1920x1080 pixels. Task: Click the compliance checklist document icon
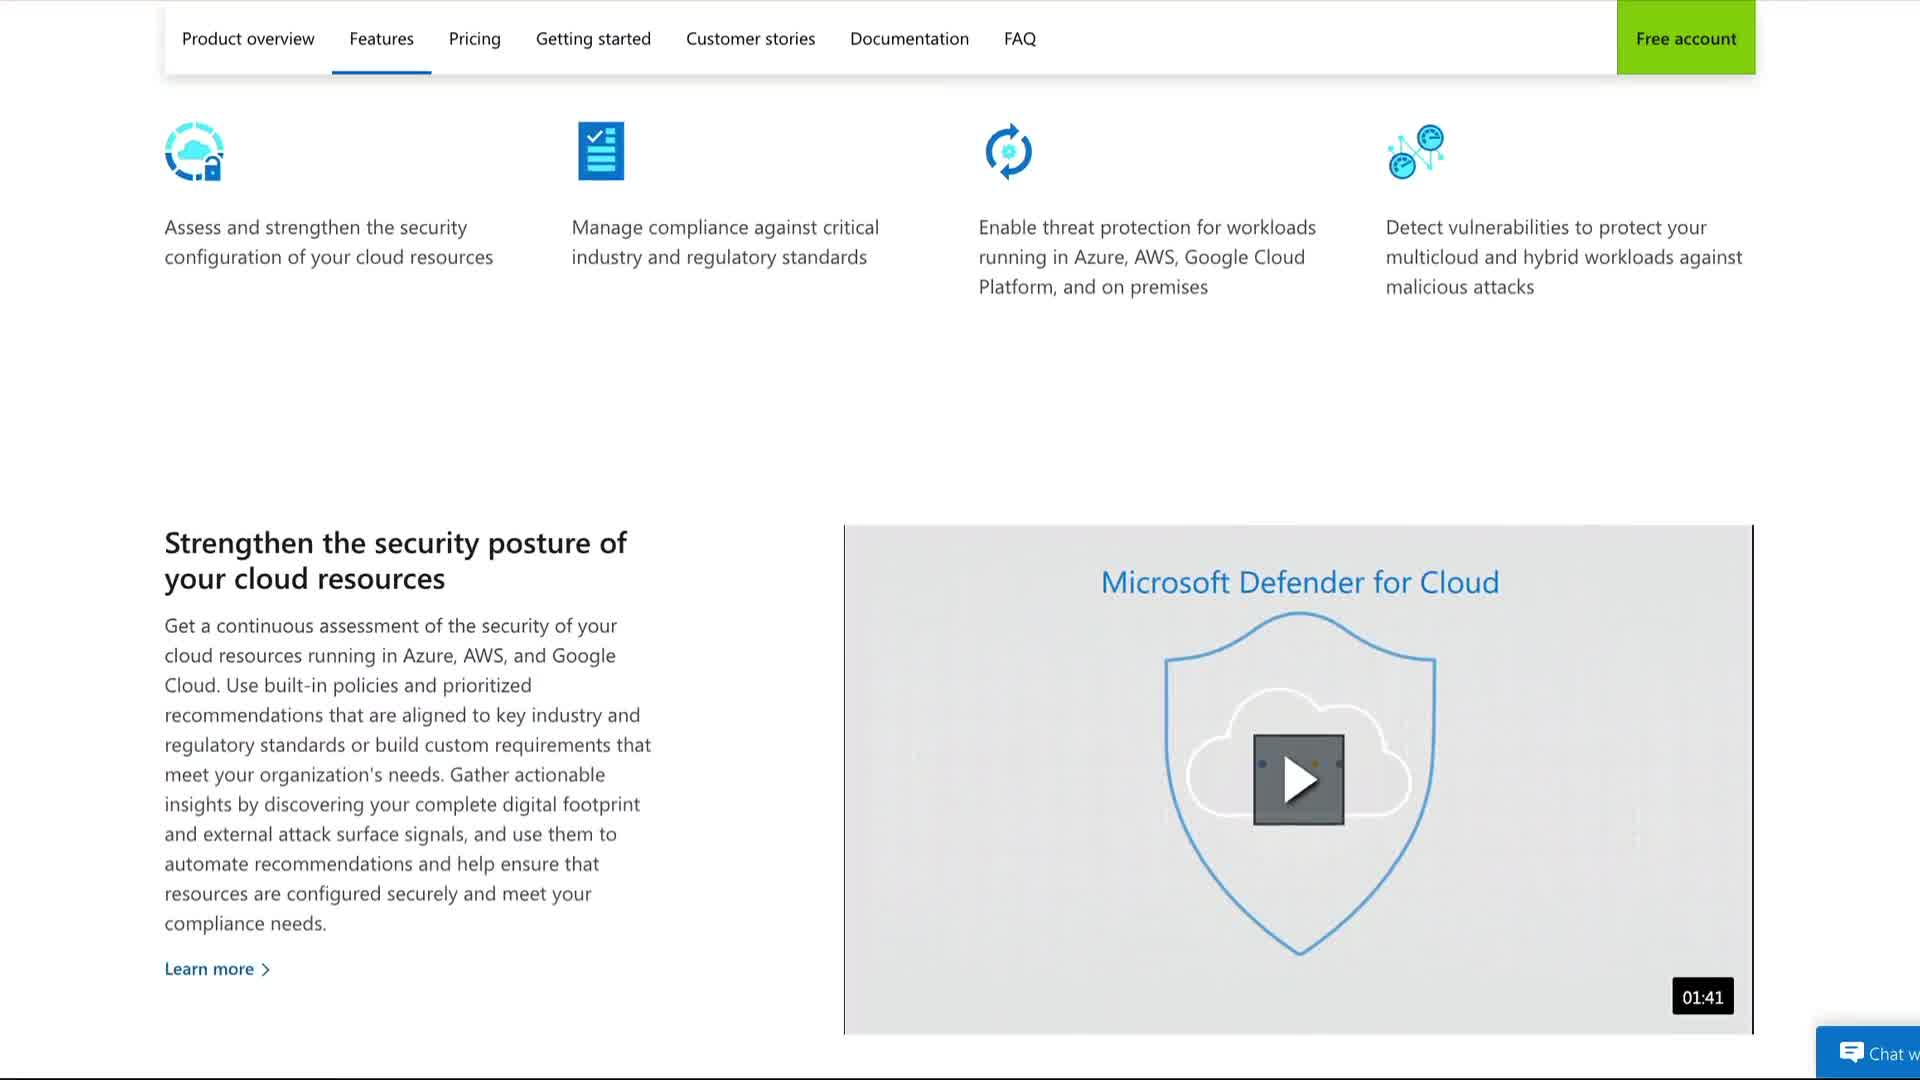(601, 151)
